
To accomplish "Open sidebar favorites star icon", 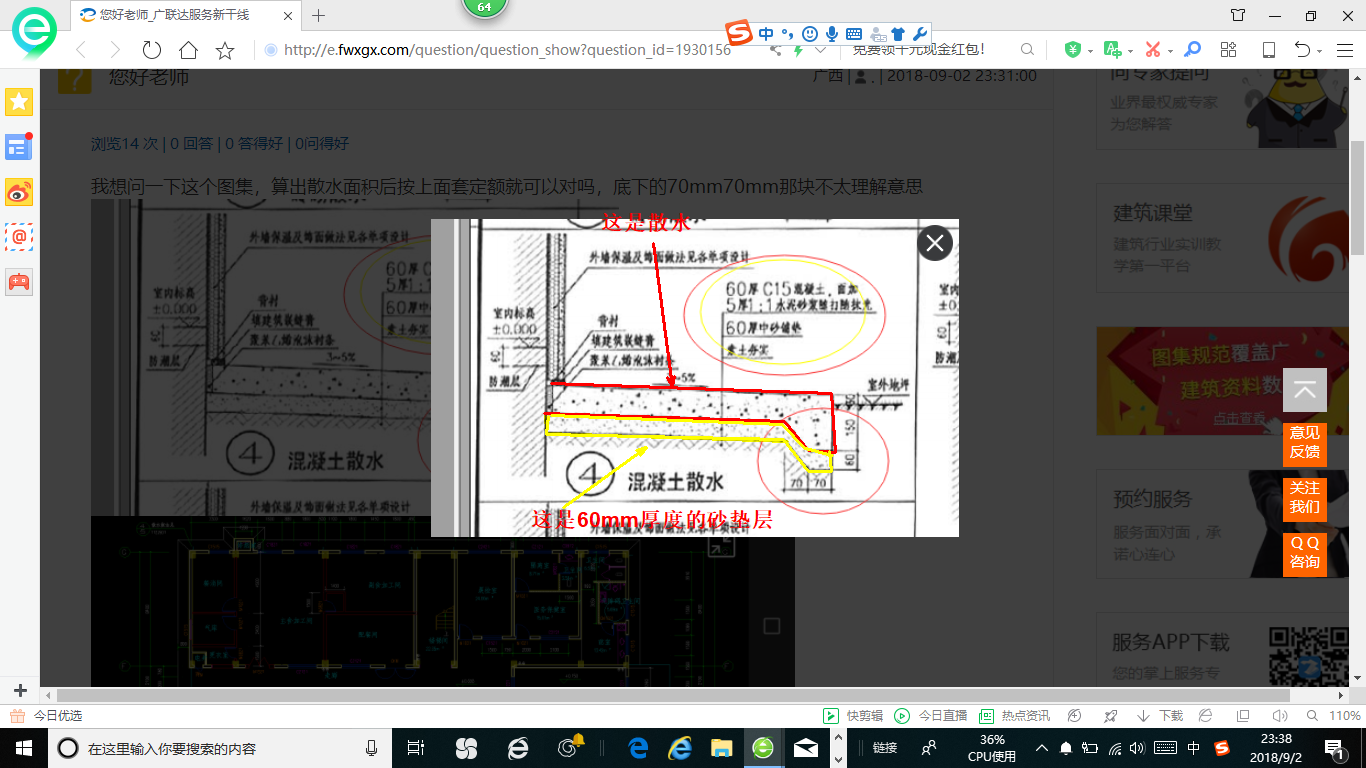I will pos(19,101).
